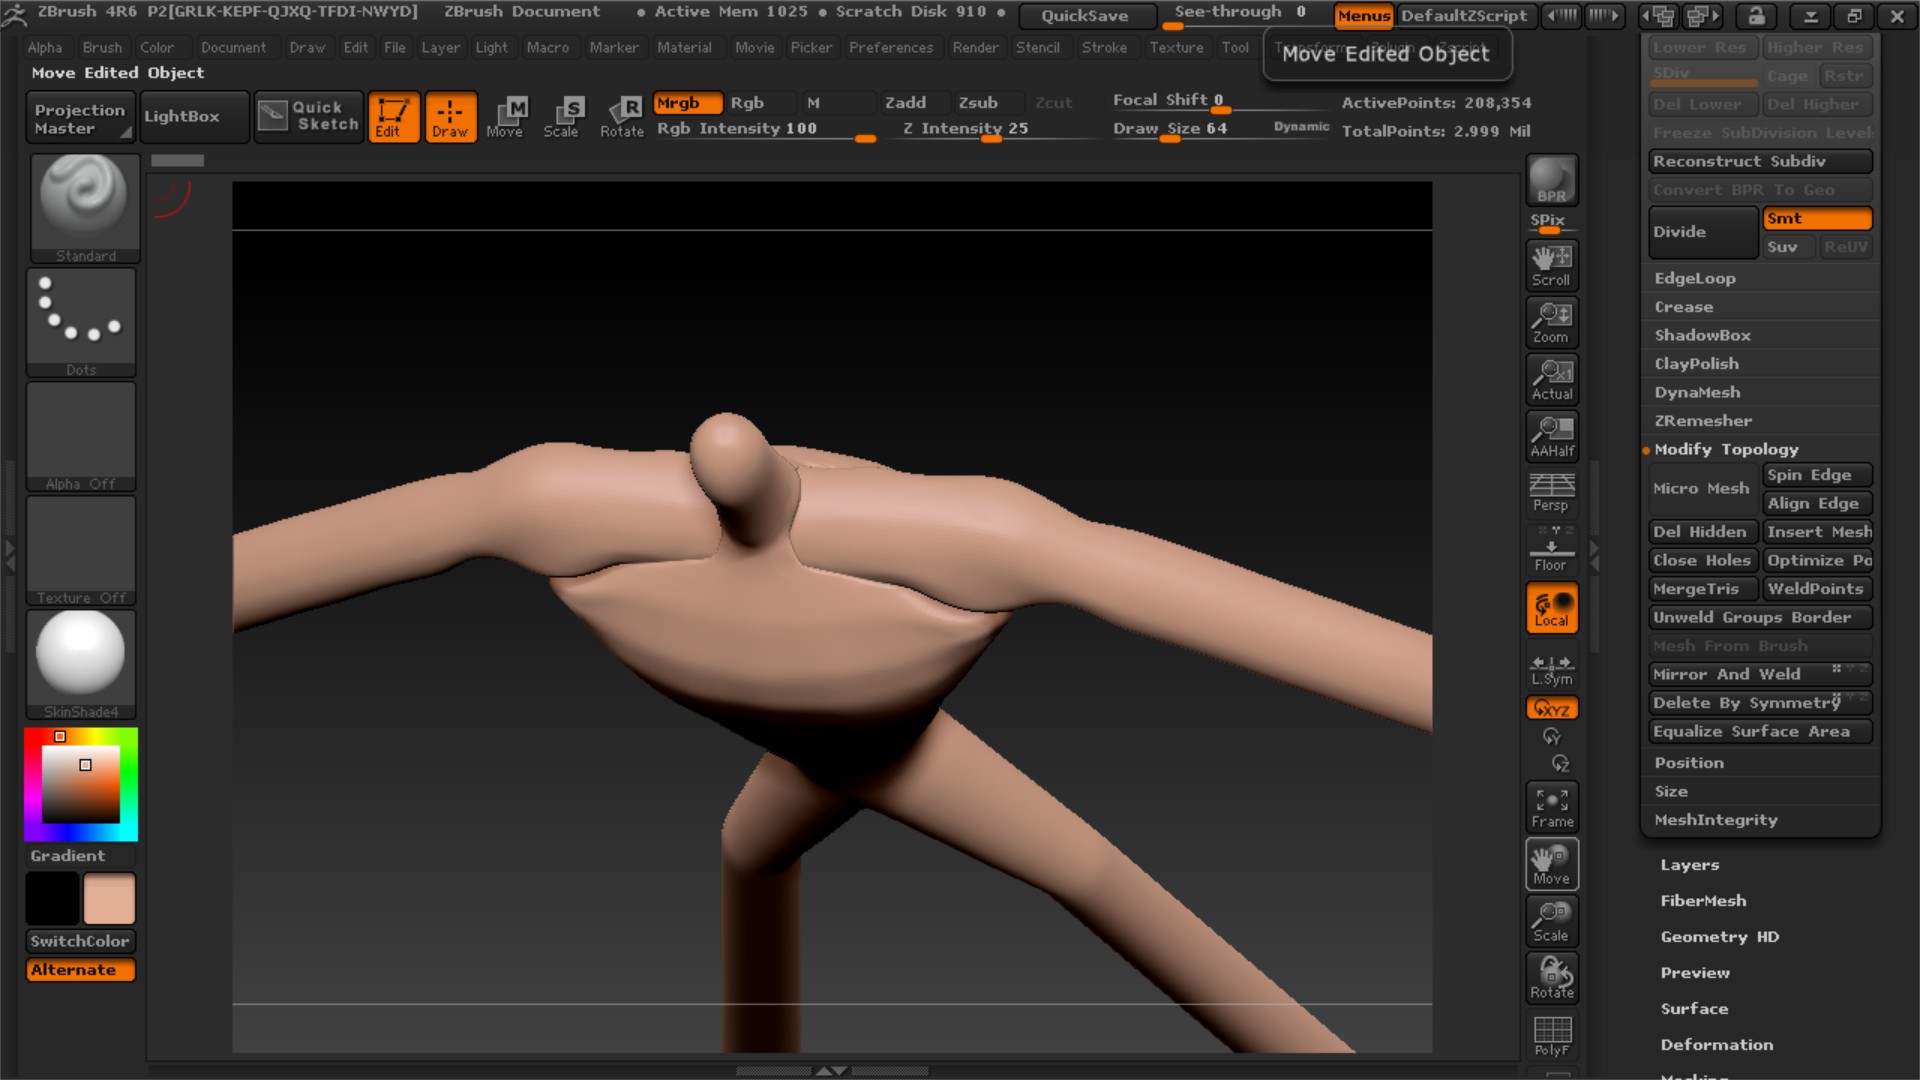
Task: Open the Standard brush thumbnail
Action: [x=85, y=208]
